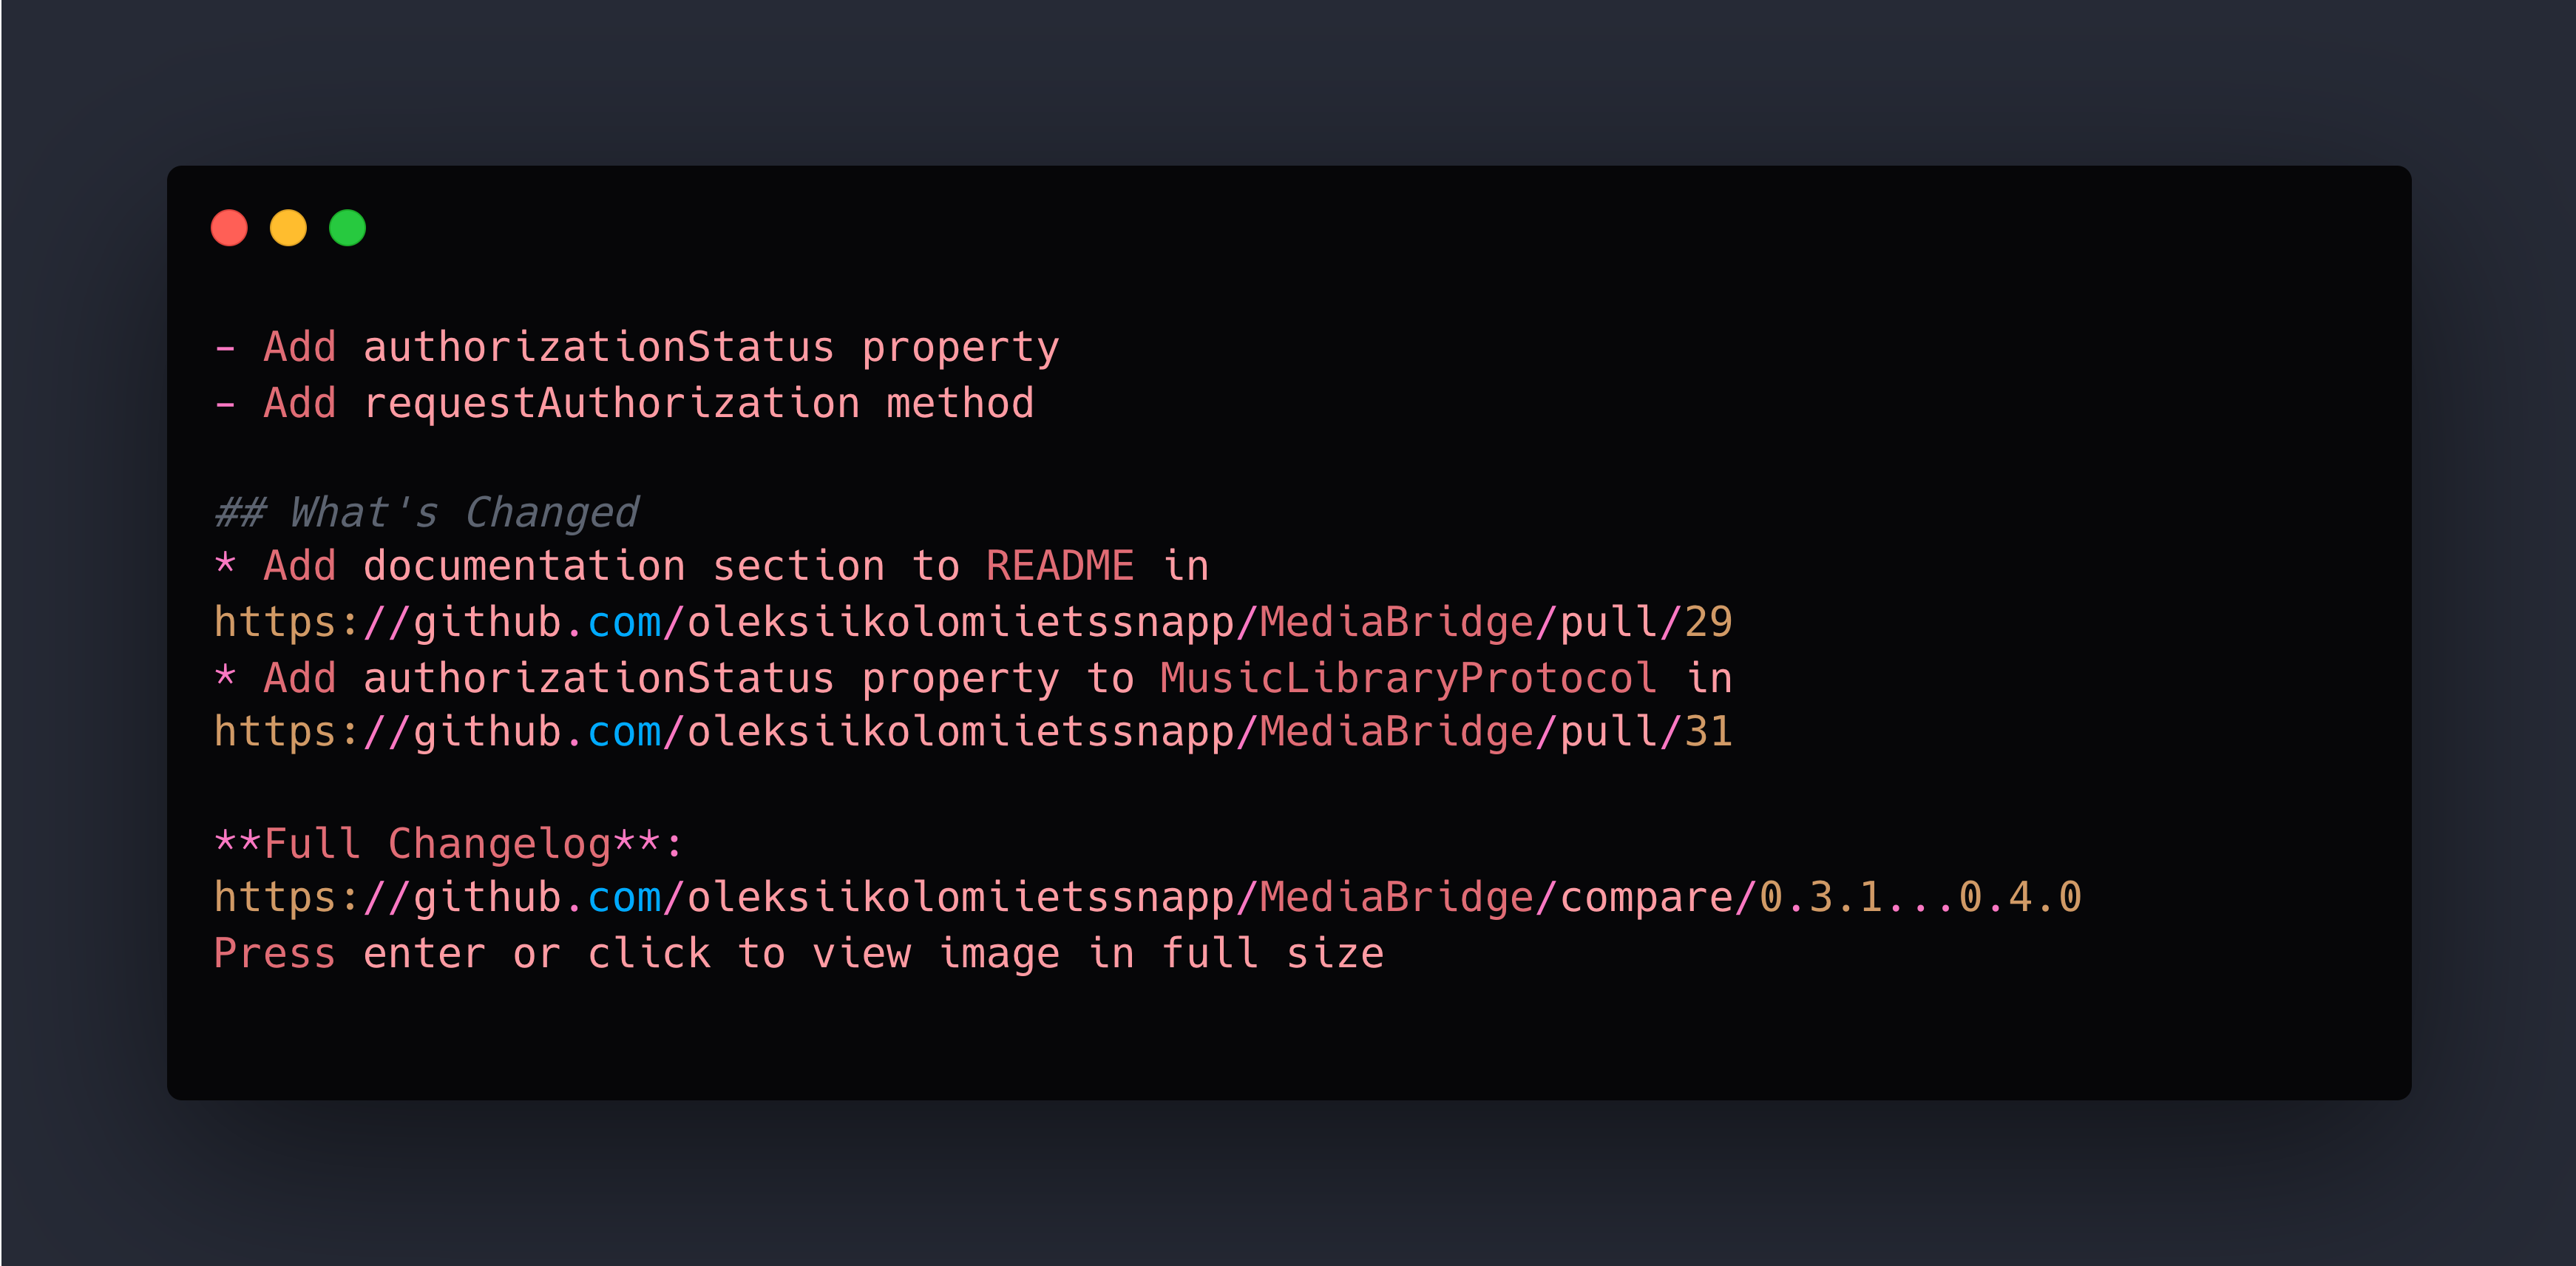The height and width of the screenshot is (1266, 2576).
Task: Click the red close dot
Action: pos(229,228)
